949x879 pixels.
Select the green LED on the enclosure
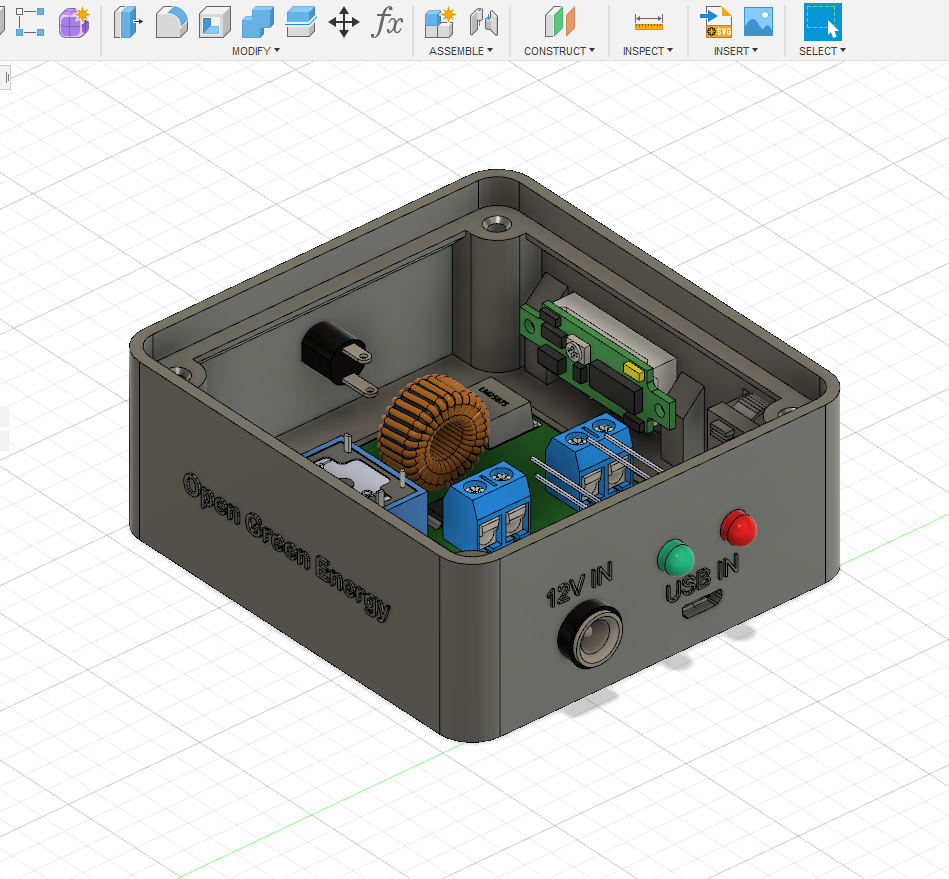(x=675, y=558)
